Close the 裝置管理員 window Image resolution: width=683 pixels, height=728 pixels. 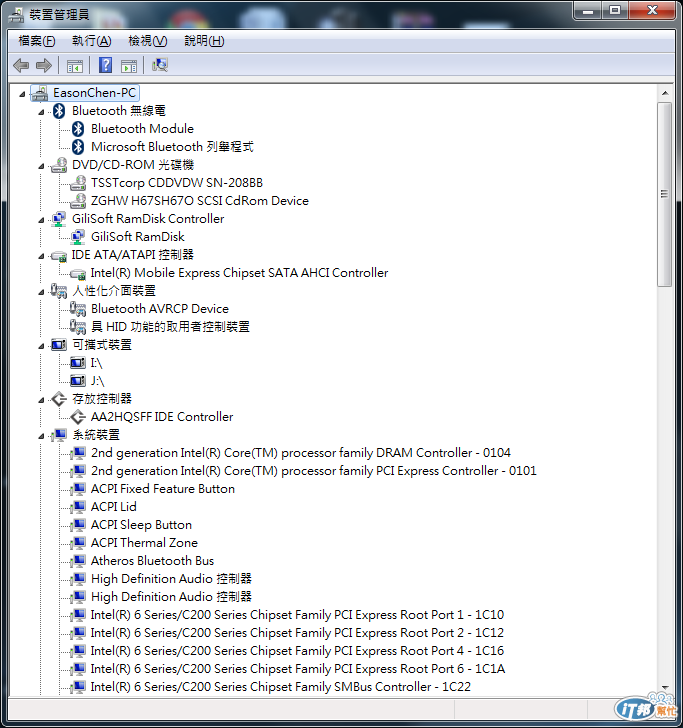tap(652, 11)
